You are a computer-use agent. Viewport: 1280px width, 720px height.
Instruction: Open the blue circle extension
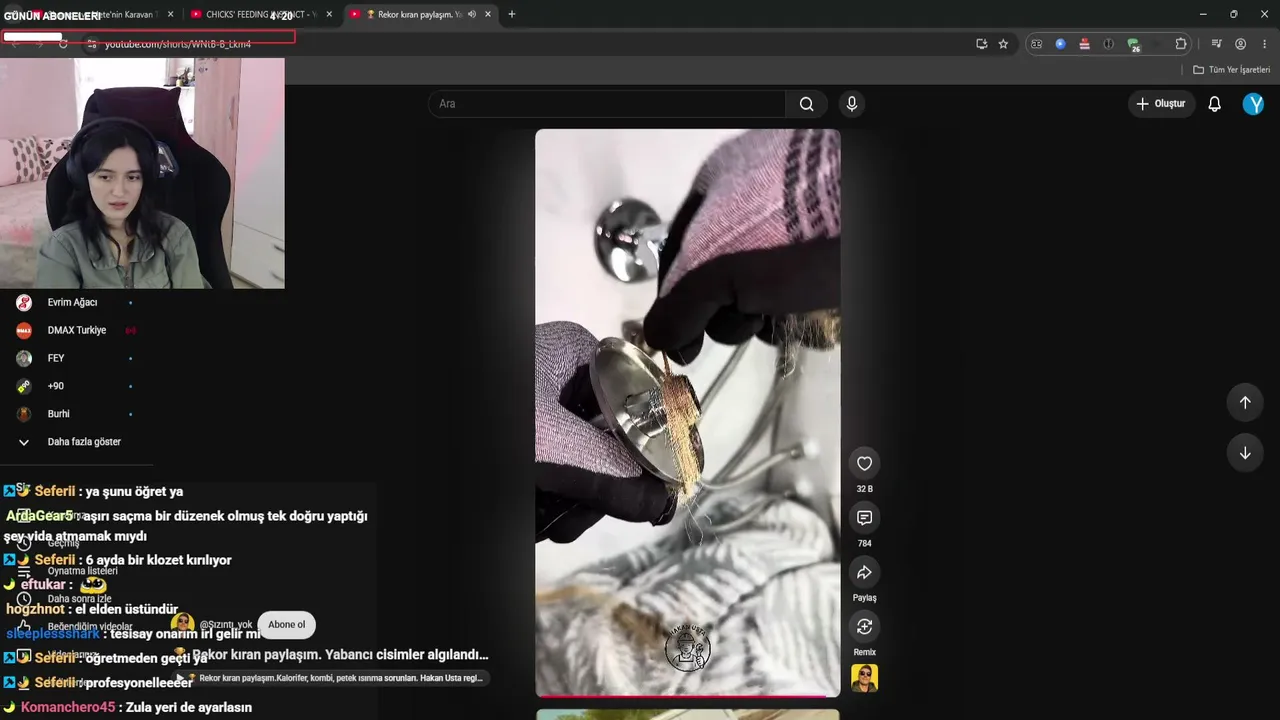(1060, 44)
